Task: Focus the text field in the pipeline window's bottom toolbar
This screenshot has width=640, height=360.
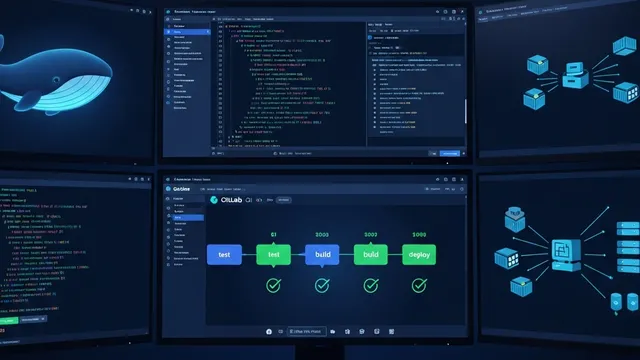Action: tap(307, 331)
